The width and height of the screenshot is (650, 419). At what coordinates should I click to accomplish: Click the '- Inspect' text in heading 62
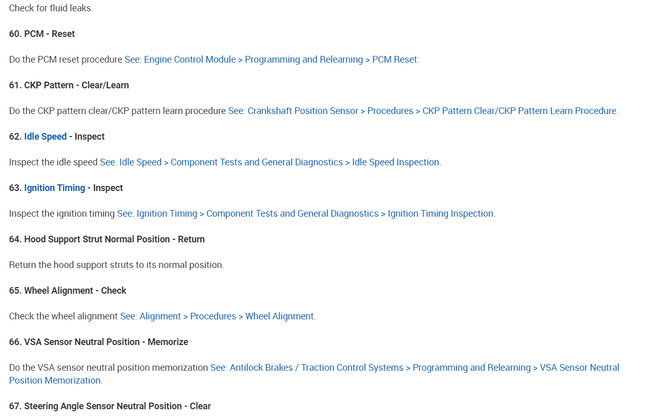pos(87,136)
